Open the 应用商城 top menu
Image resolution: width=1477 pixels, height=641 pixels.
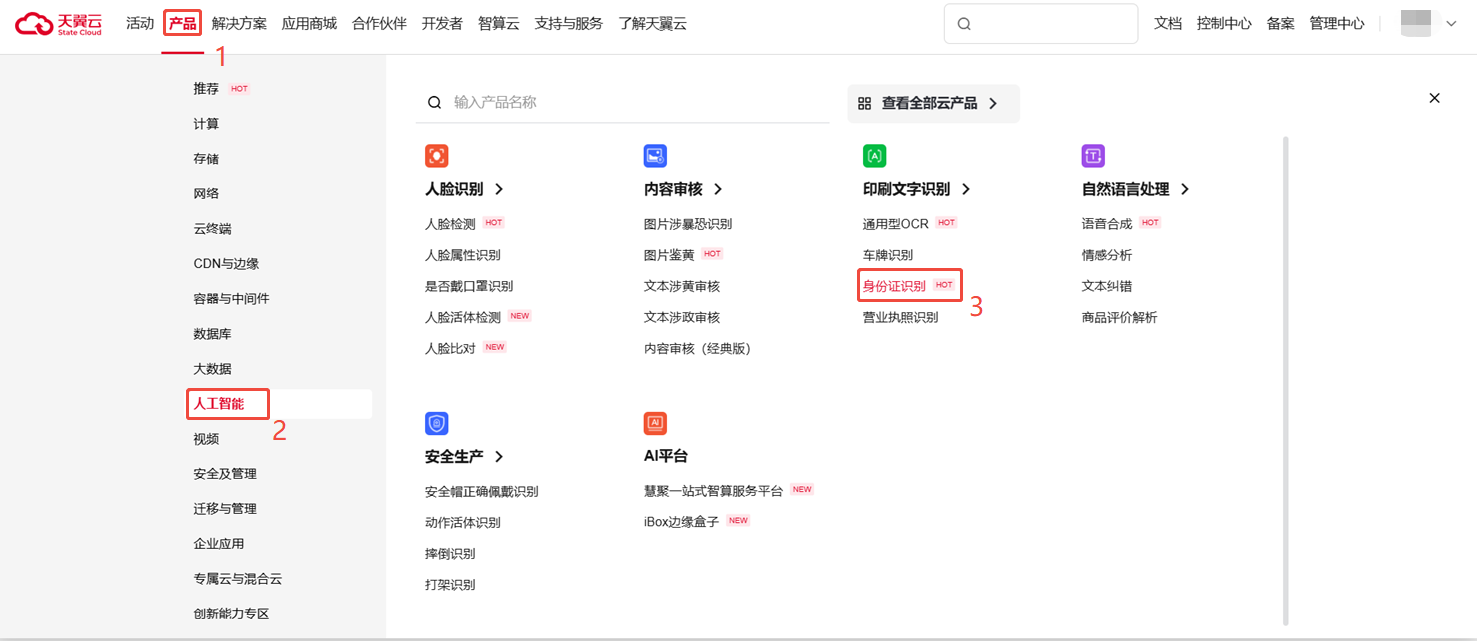pos(309,23)
